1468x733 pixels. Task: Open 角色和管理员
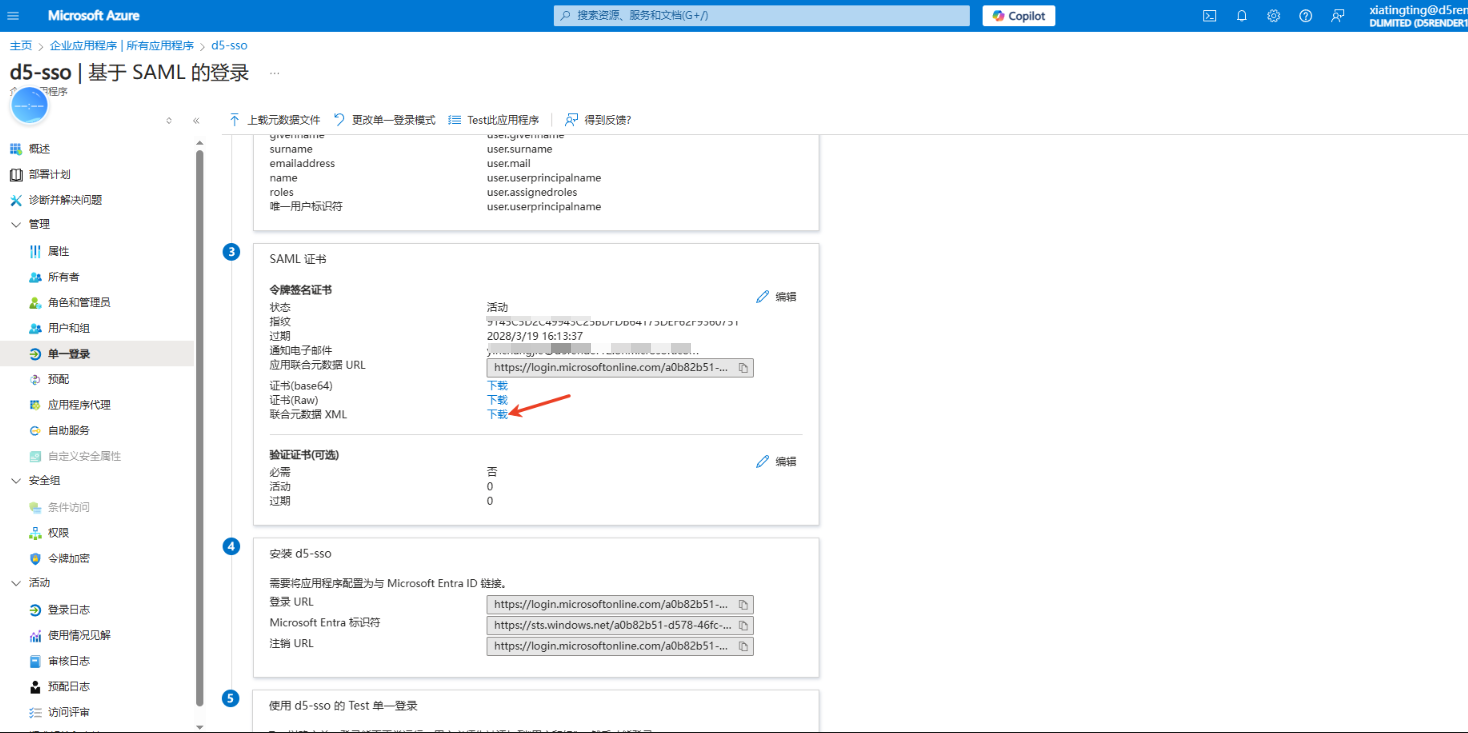tap(78, 303)
